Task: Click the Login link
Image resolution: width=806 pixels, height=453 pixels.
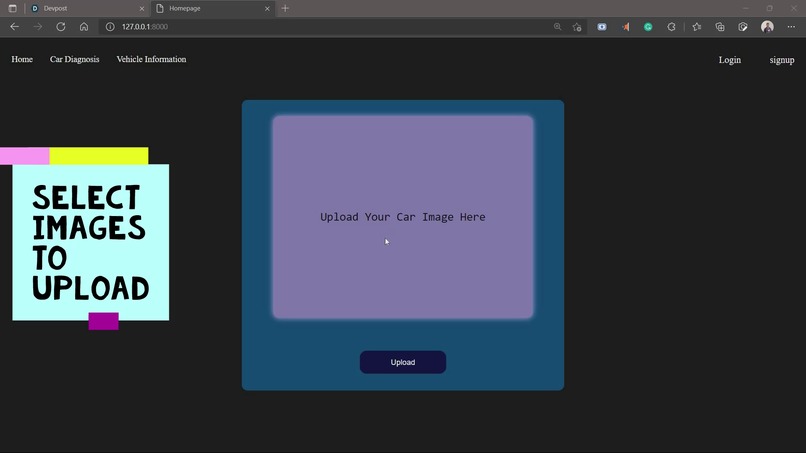Action: click(730, 60)
